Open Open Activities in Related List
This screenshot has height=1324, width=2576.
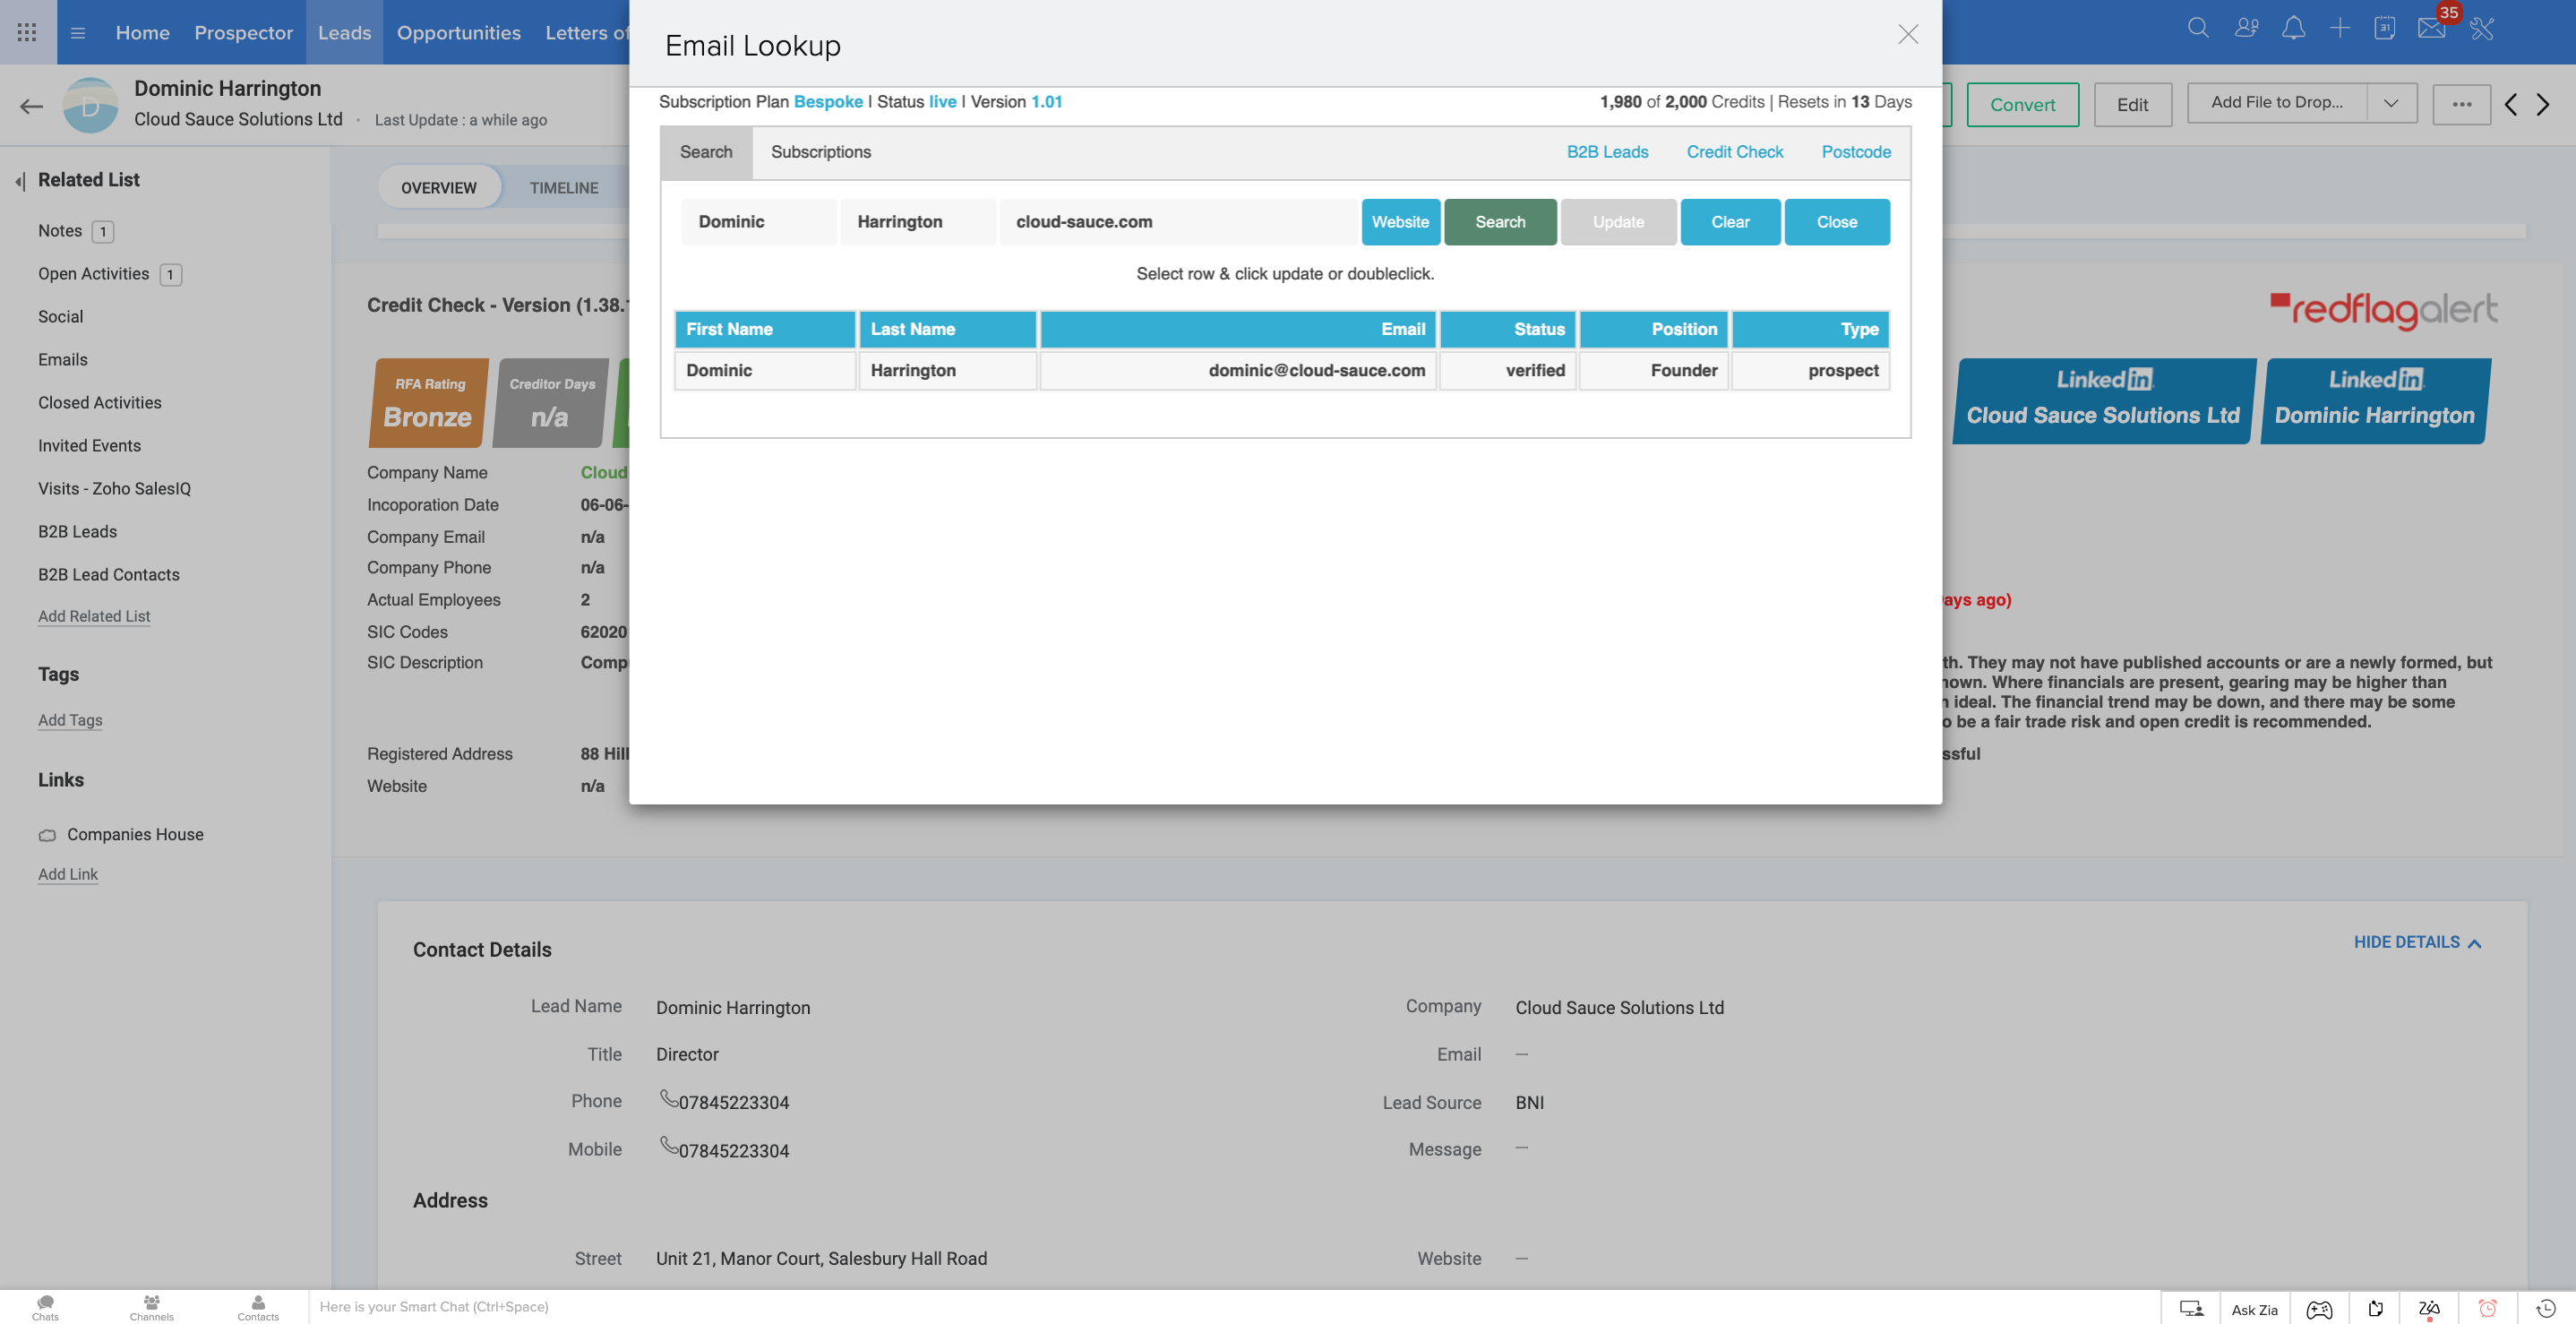tap(93, 274)
